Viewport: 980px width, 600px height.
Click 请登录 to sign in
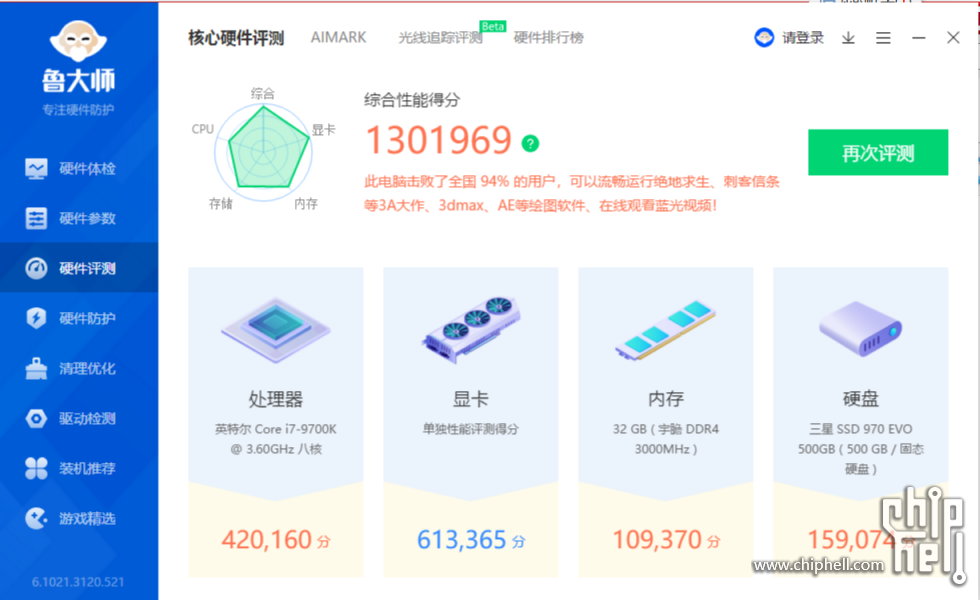click(x=803, y=38)
